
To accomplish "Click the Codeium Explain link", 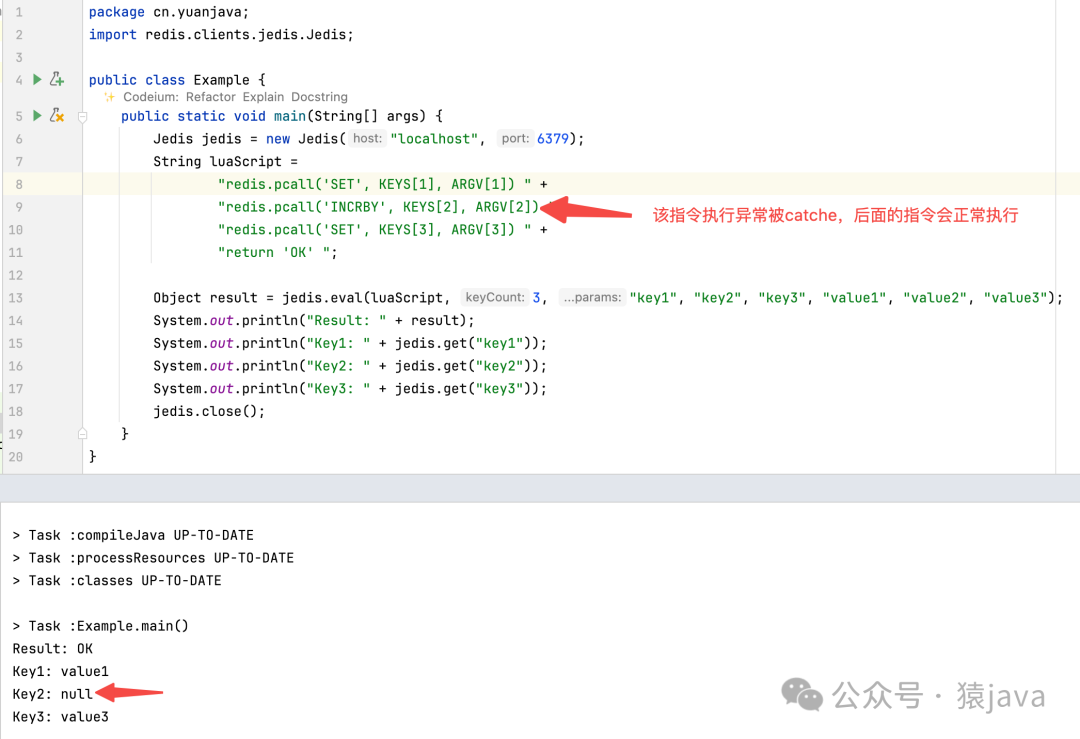I will (263, 97).
